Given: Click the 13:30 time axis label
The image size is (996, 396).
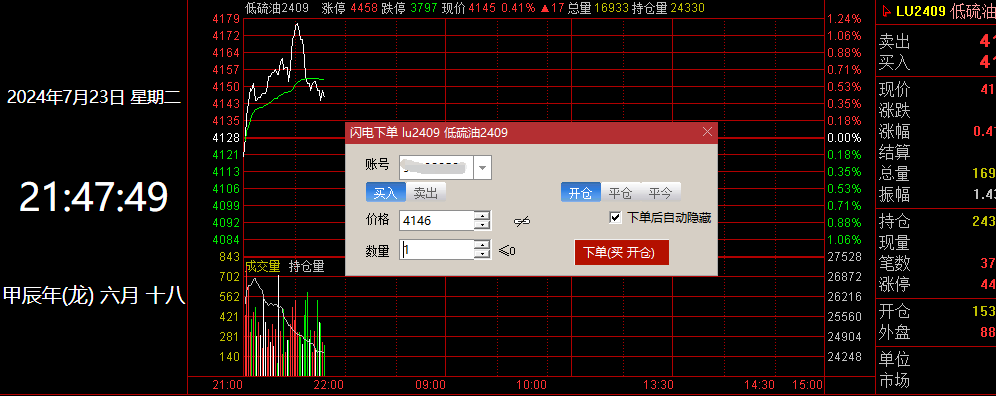Looking at the screenshot, I should coord(658,385).
